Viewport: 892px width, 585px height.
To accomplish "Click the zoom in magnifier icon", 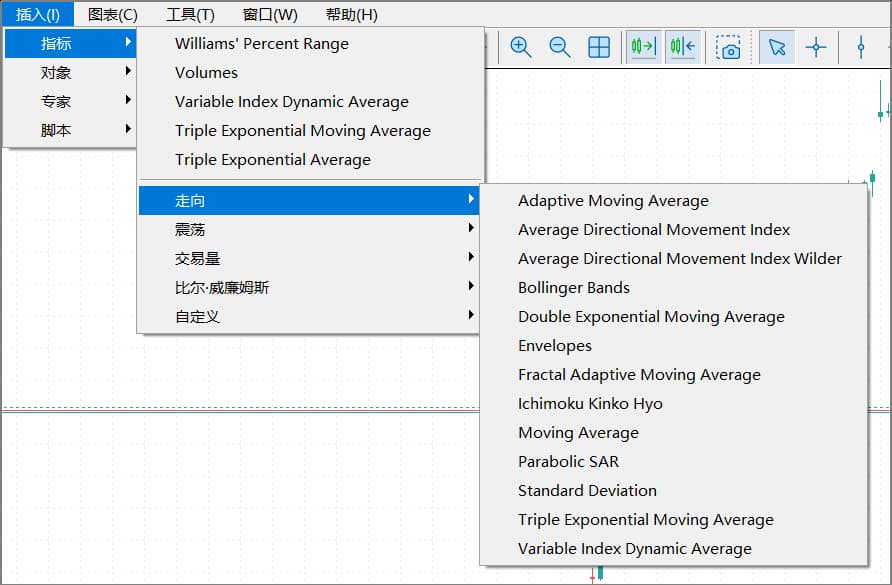I will pyautogui.click(x=520, y=47).
